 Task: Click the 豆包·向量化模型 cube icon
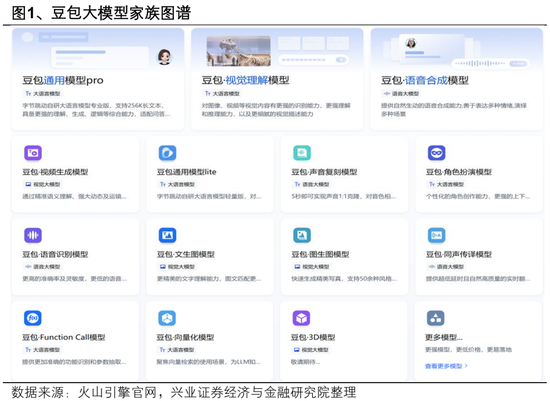167,318
